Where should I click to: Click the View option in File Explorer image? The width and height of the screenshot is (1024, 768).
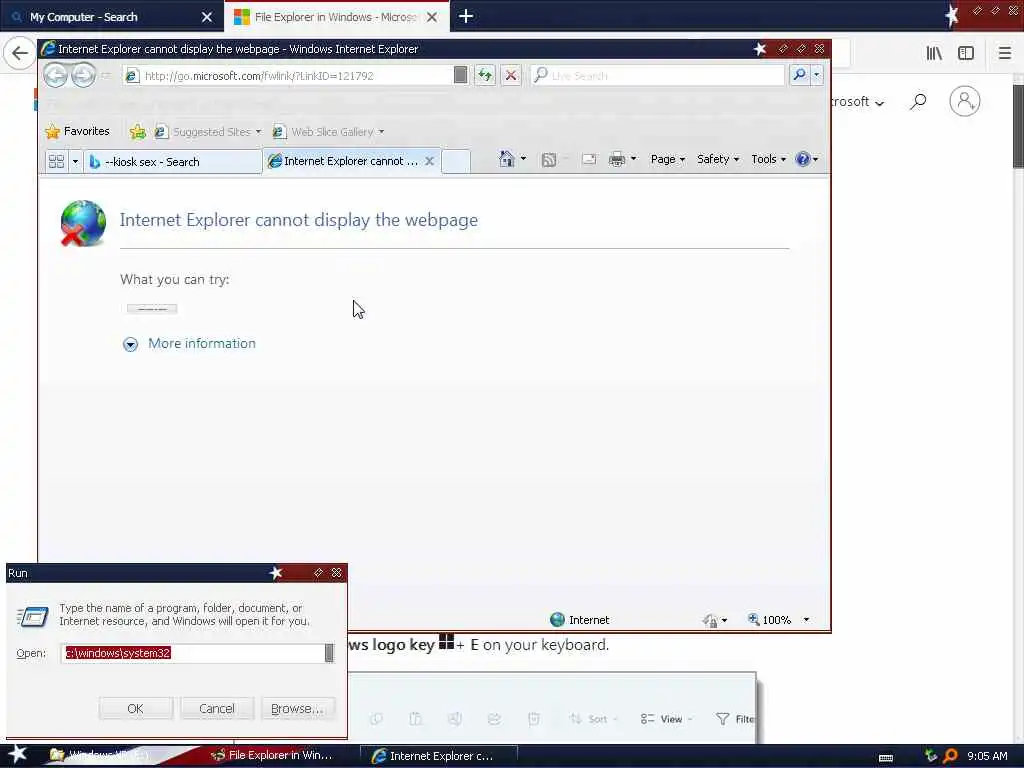(x=665, y=719)
